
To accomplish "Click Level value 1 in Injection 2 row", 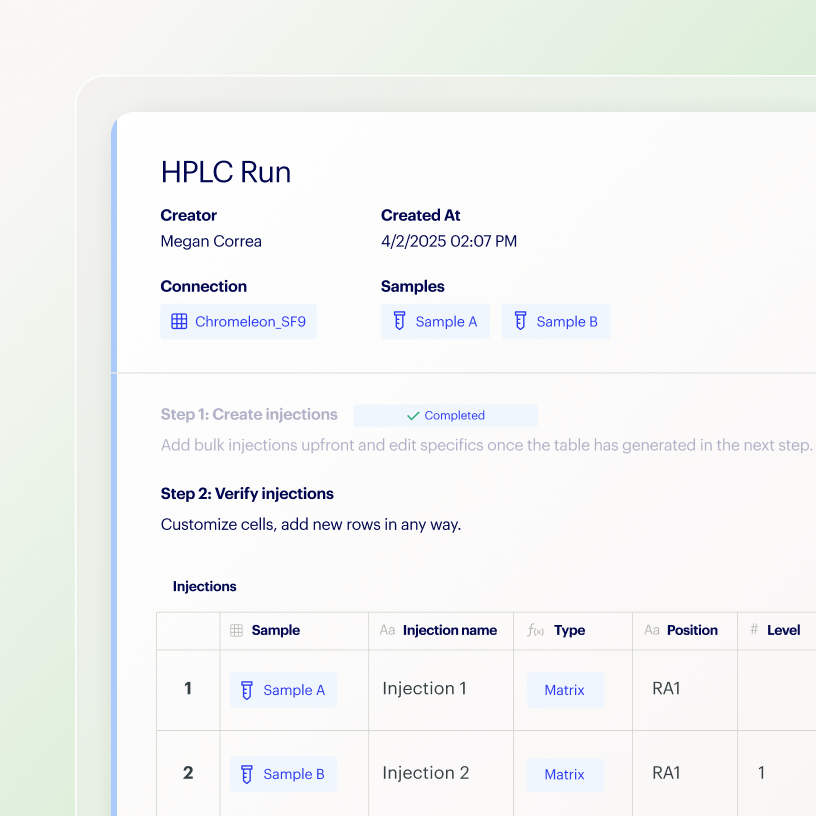I will pyautogui.click(x=761, y=773).
